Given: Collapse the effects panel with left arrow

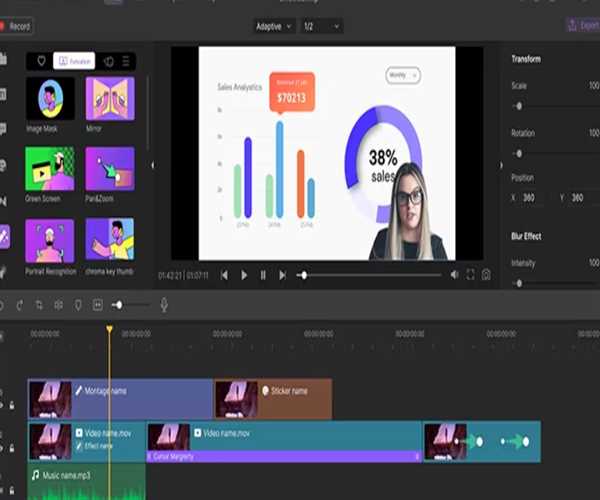Looking at the screenshot, I should click(x=153, y=165).
